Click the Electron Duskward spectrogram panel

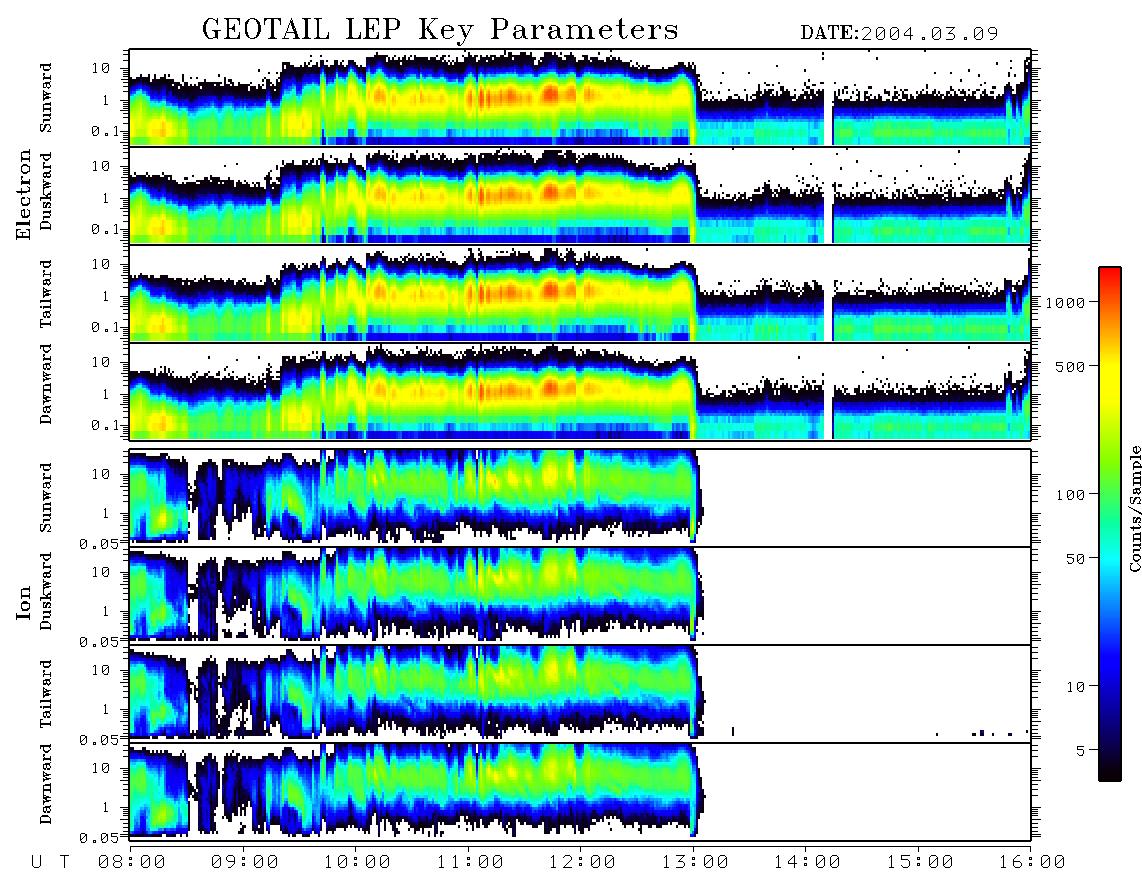click(x=580, y=195)
